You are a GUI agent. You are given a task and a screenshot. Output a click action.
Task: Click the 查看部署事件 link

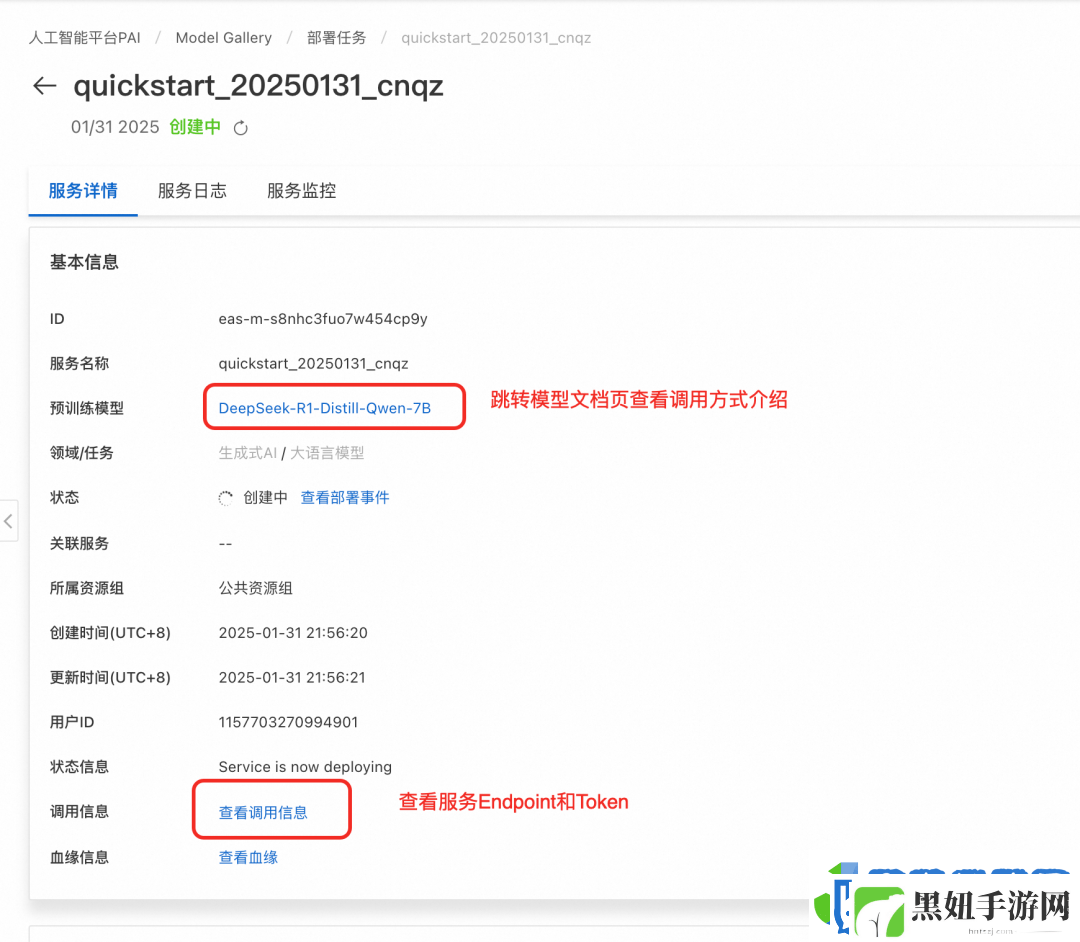[345, 498]
